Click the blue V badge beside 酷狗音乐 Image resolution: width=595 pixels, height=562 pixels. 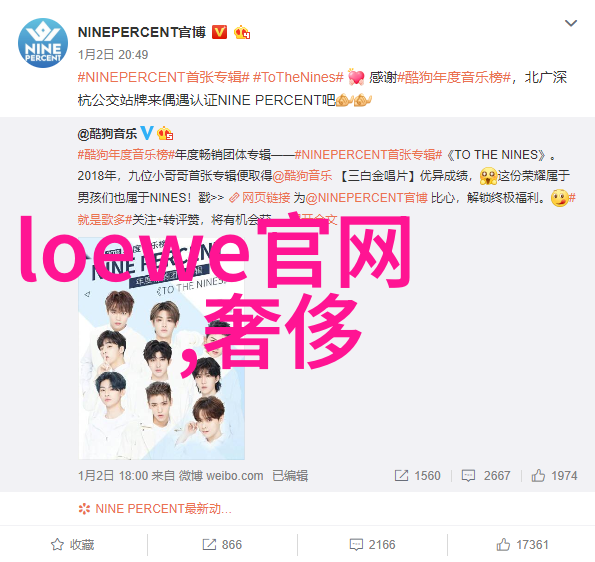[147, 133]
